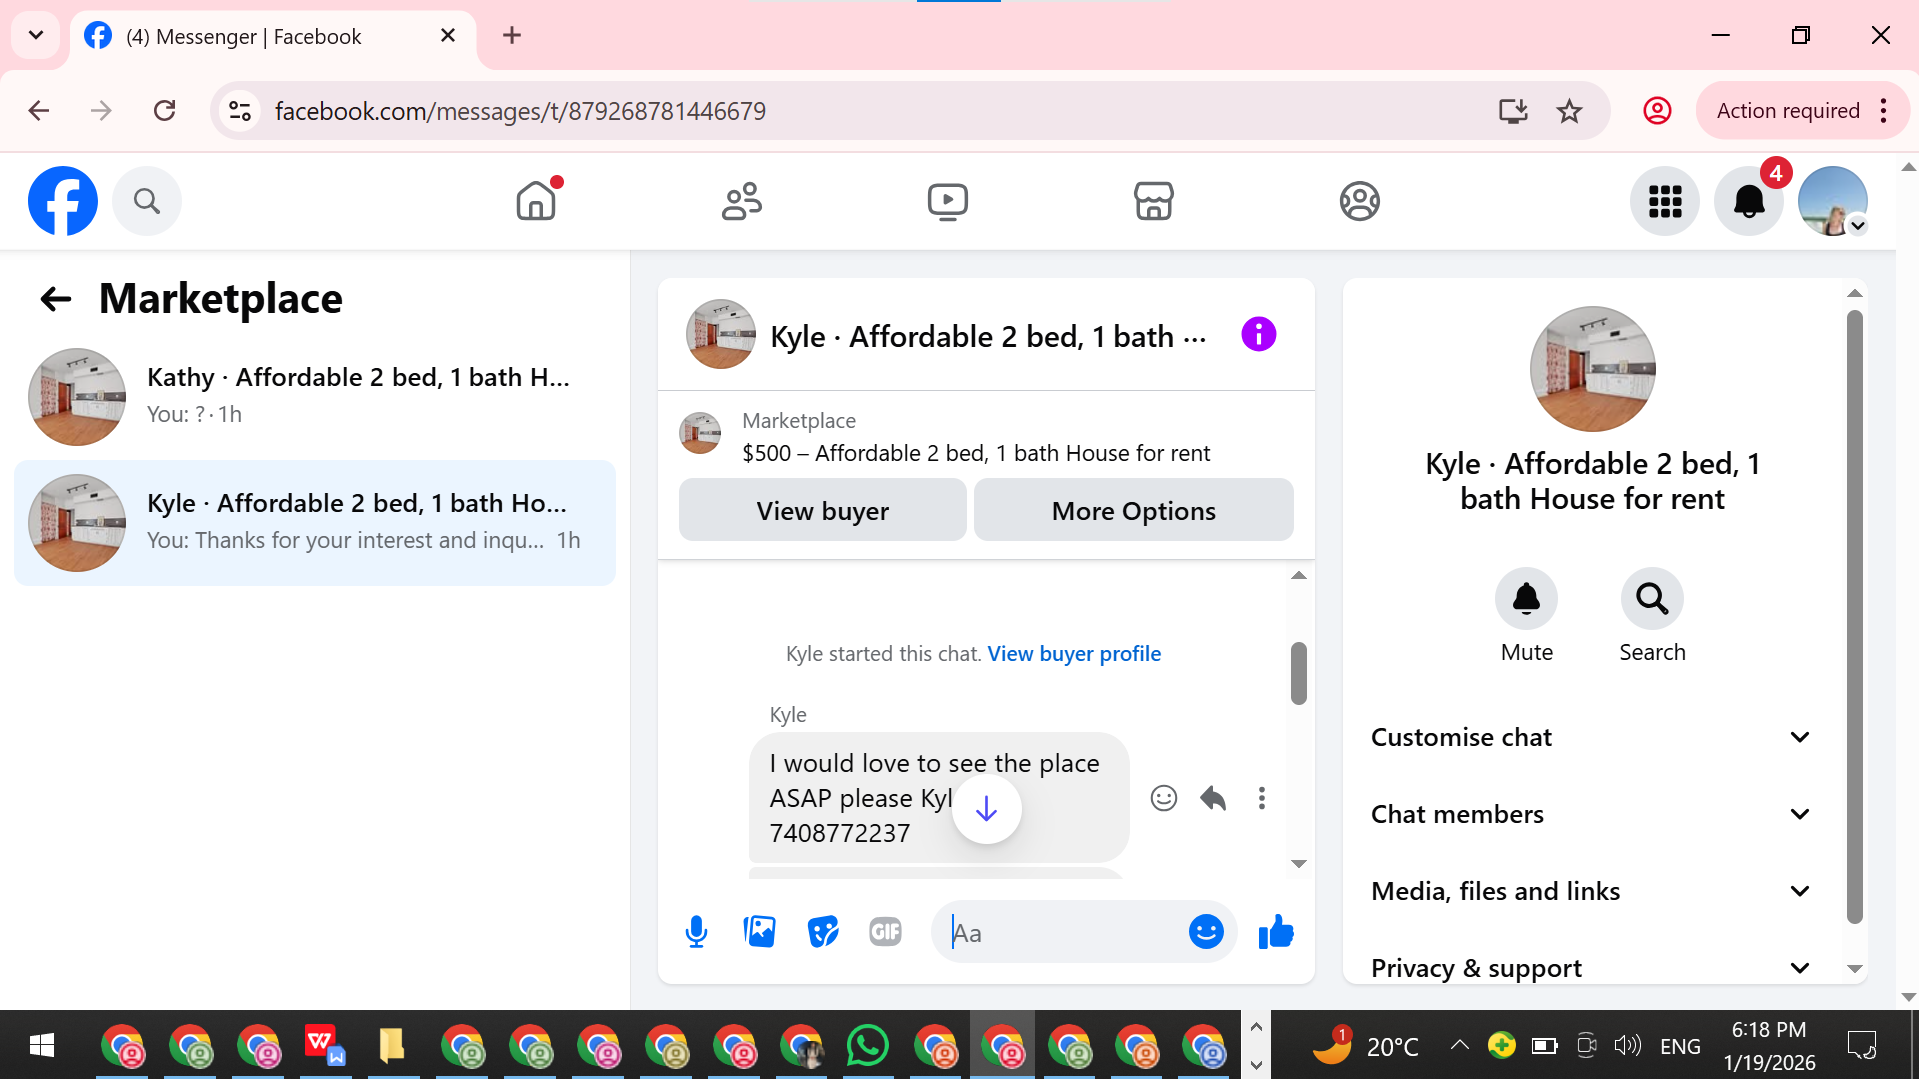Click the Action required button
This screenshot has width=1919, height=1079.
tap(1788, 111)
